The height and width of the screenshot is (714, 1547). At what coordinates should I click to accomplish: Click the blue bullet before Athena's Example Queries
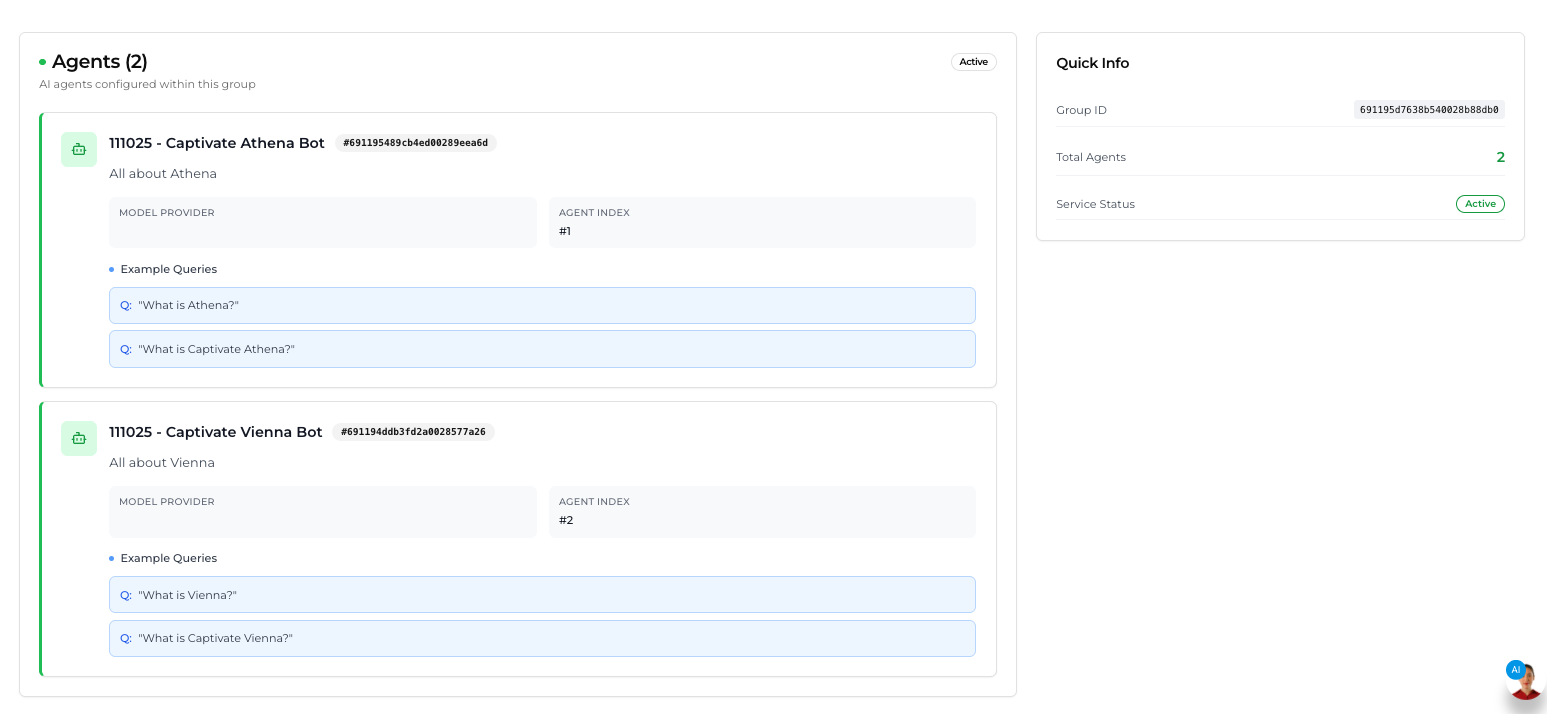tap(110, 268)
